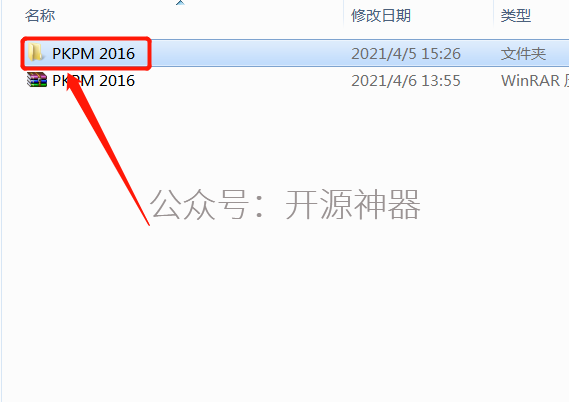The height and width of the screenshot is (402, 569).
Task: Click the PKPM 2016 WinRAR archive name
Action: pyautogui.click(x=93, y=81)
